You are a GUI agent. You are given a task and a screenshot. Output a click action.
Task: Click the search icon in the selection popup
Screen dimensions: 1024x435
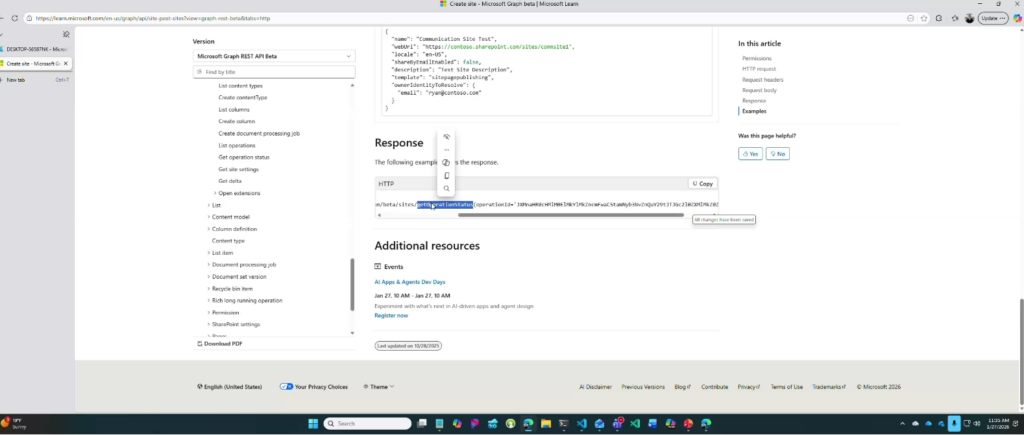(446, 188)
